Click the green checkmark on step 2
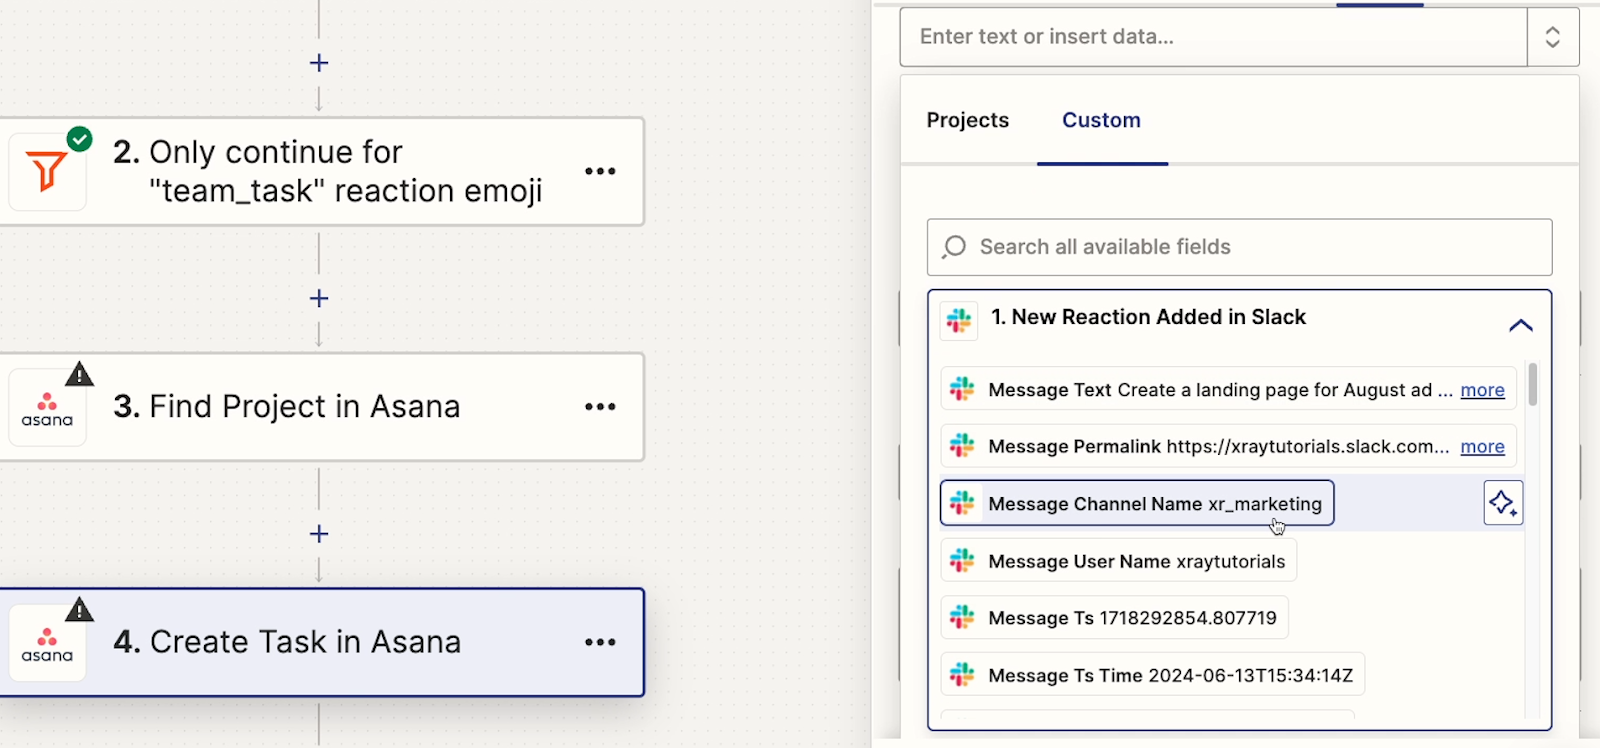The image size is (1600, 748). click(79, 139)
